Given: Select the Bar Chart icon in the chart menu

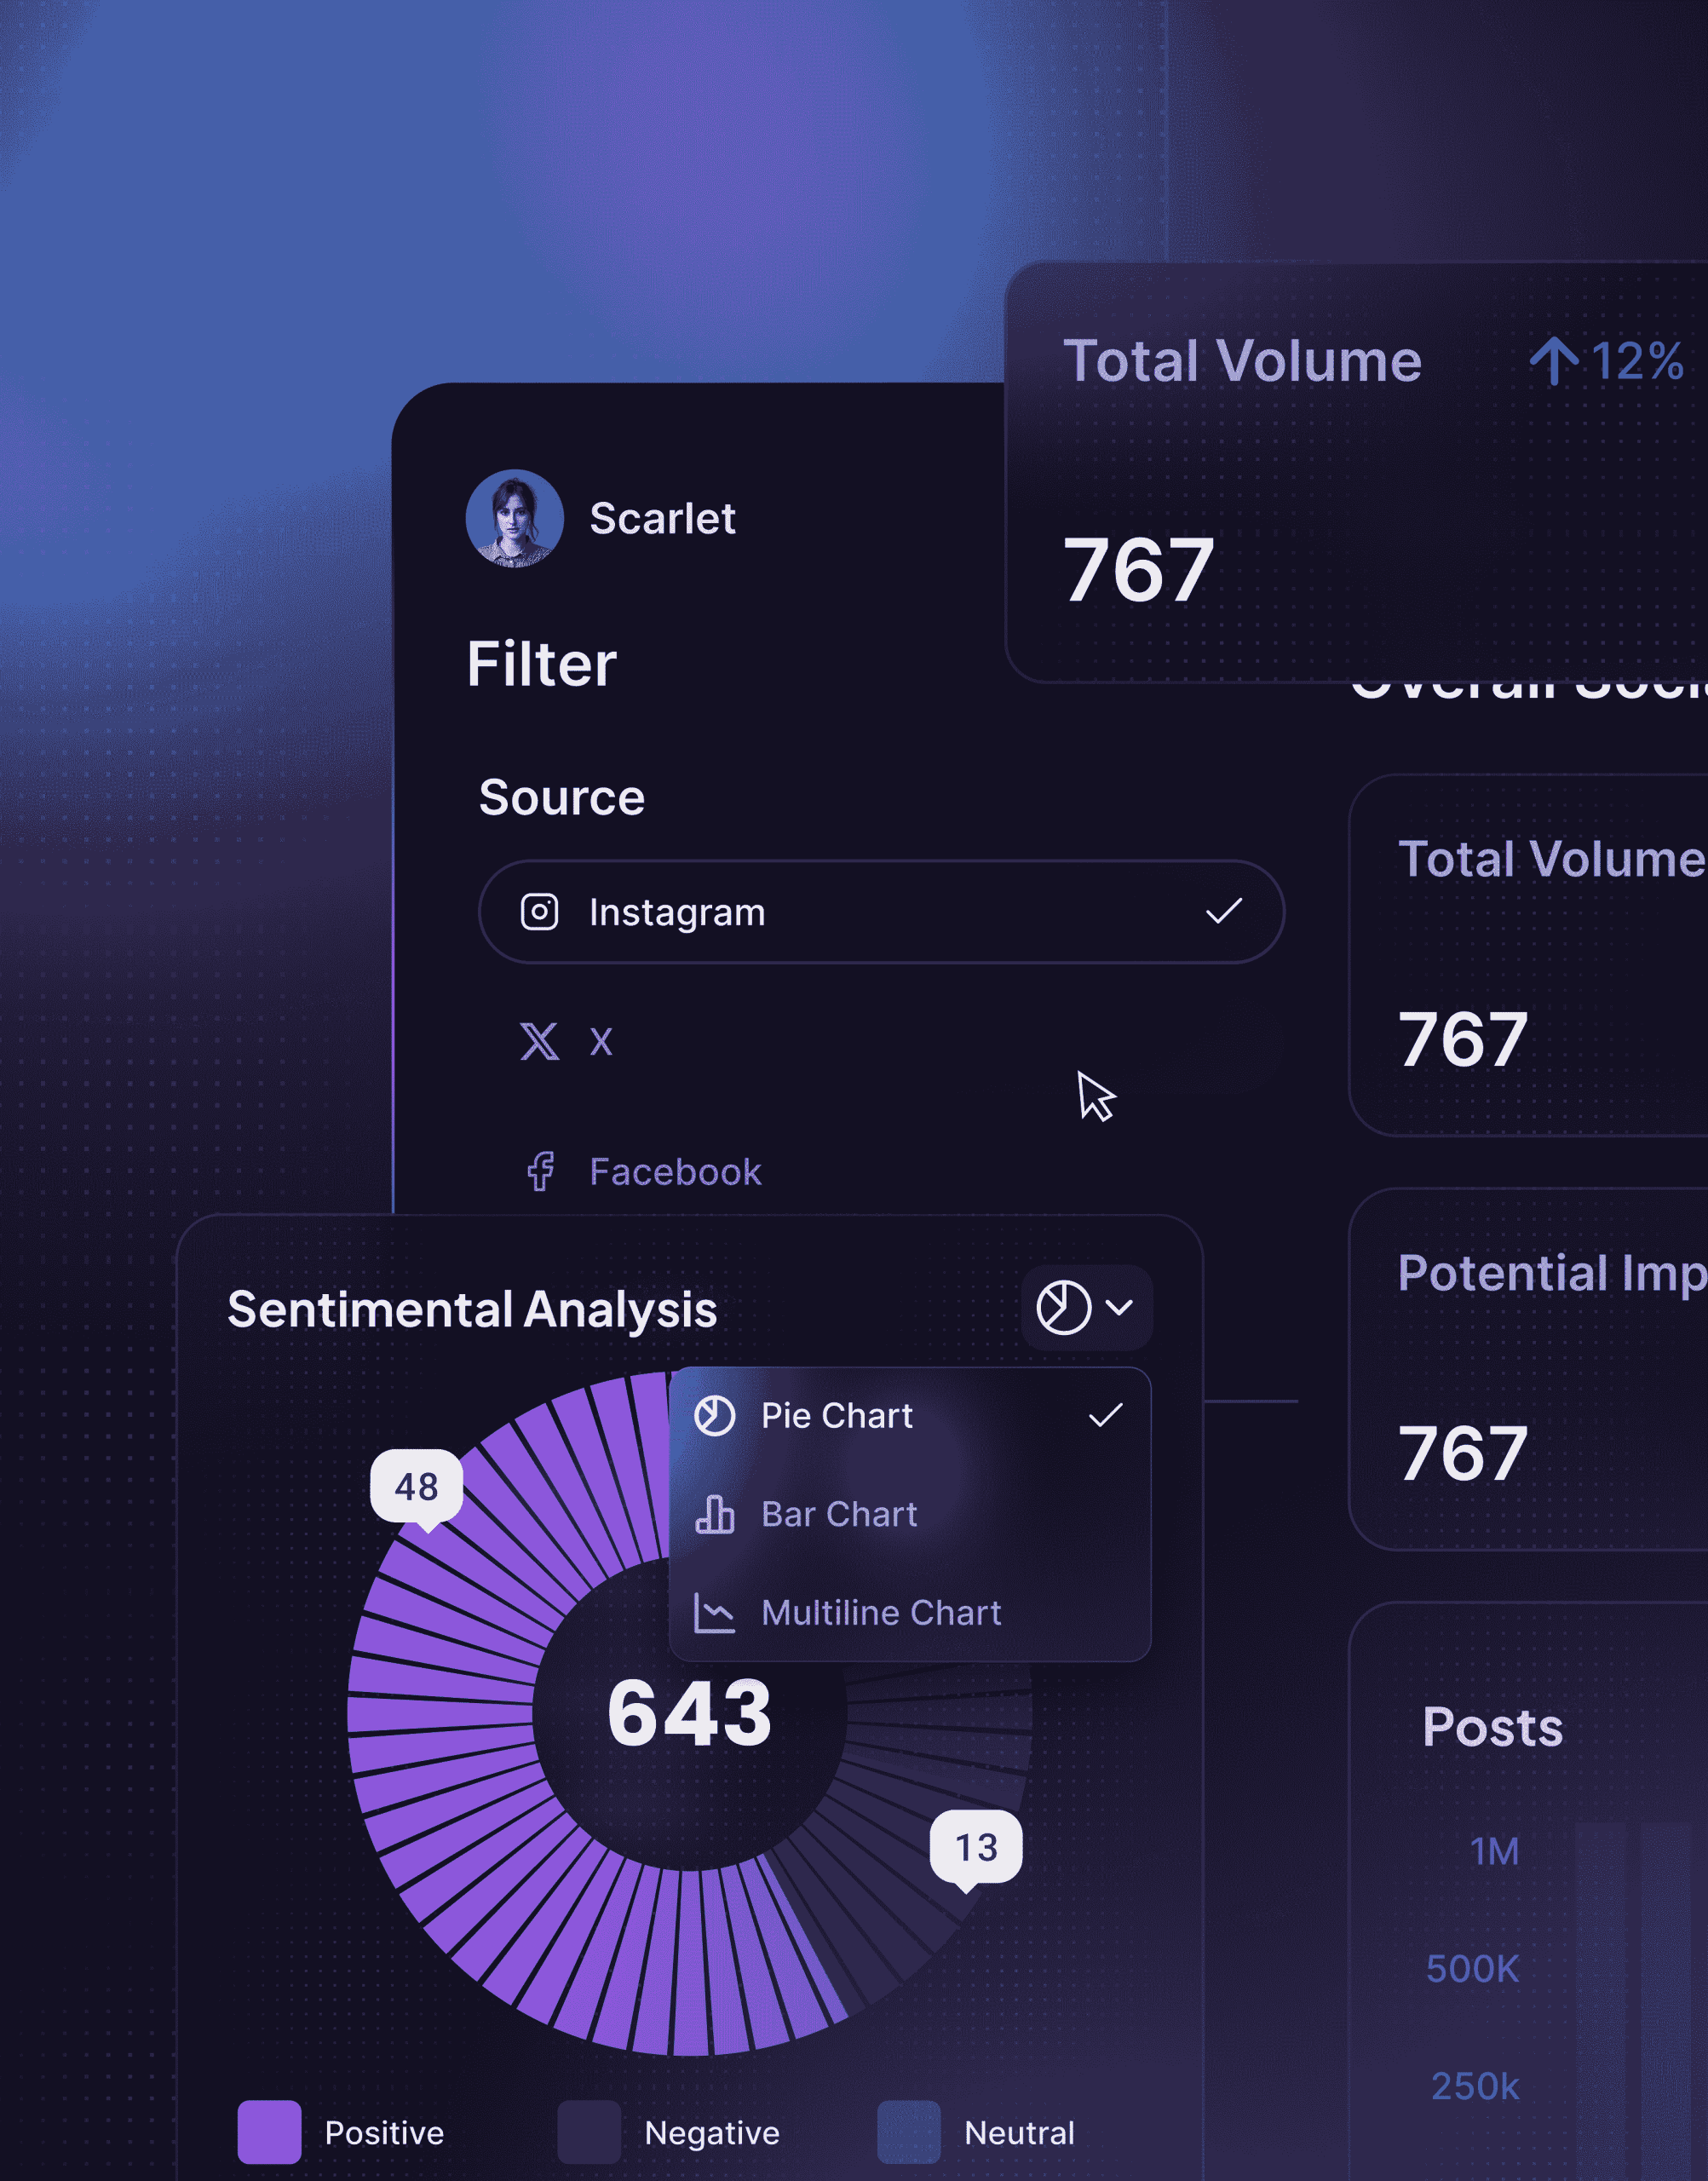Looking at the screenshot, I should pos(715,1513).
